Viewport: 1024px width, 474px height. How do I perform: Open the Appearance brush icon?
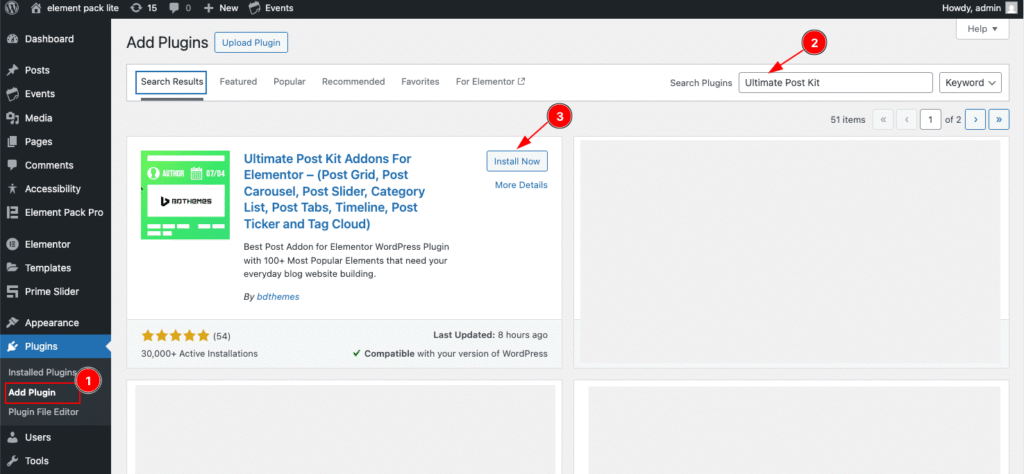[x=12, y=323]
